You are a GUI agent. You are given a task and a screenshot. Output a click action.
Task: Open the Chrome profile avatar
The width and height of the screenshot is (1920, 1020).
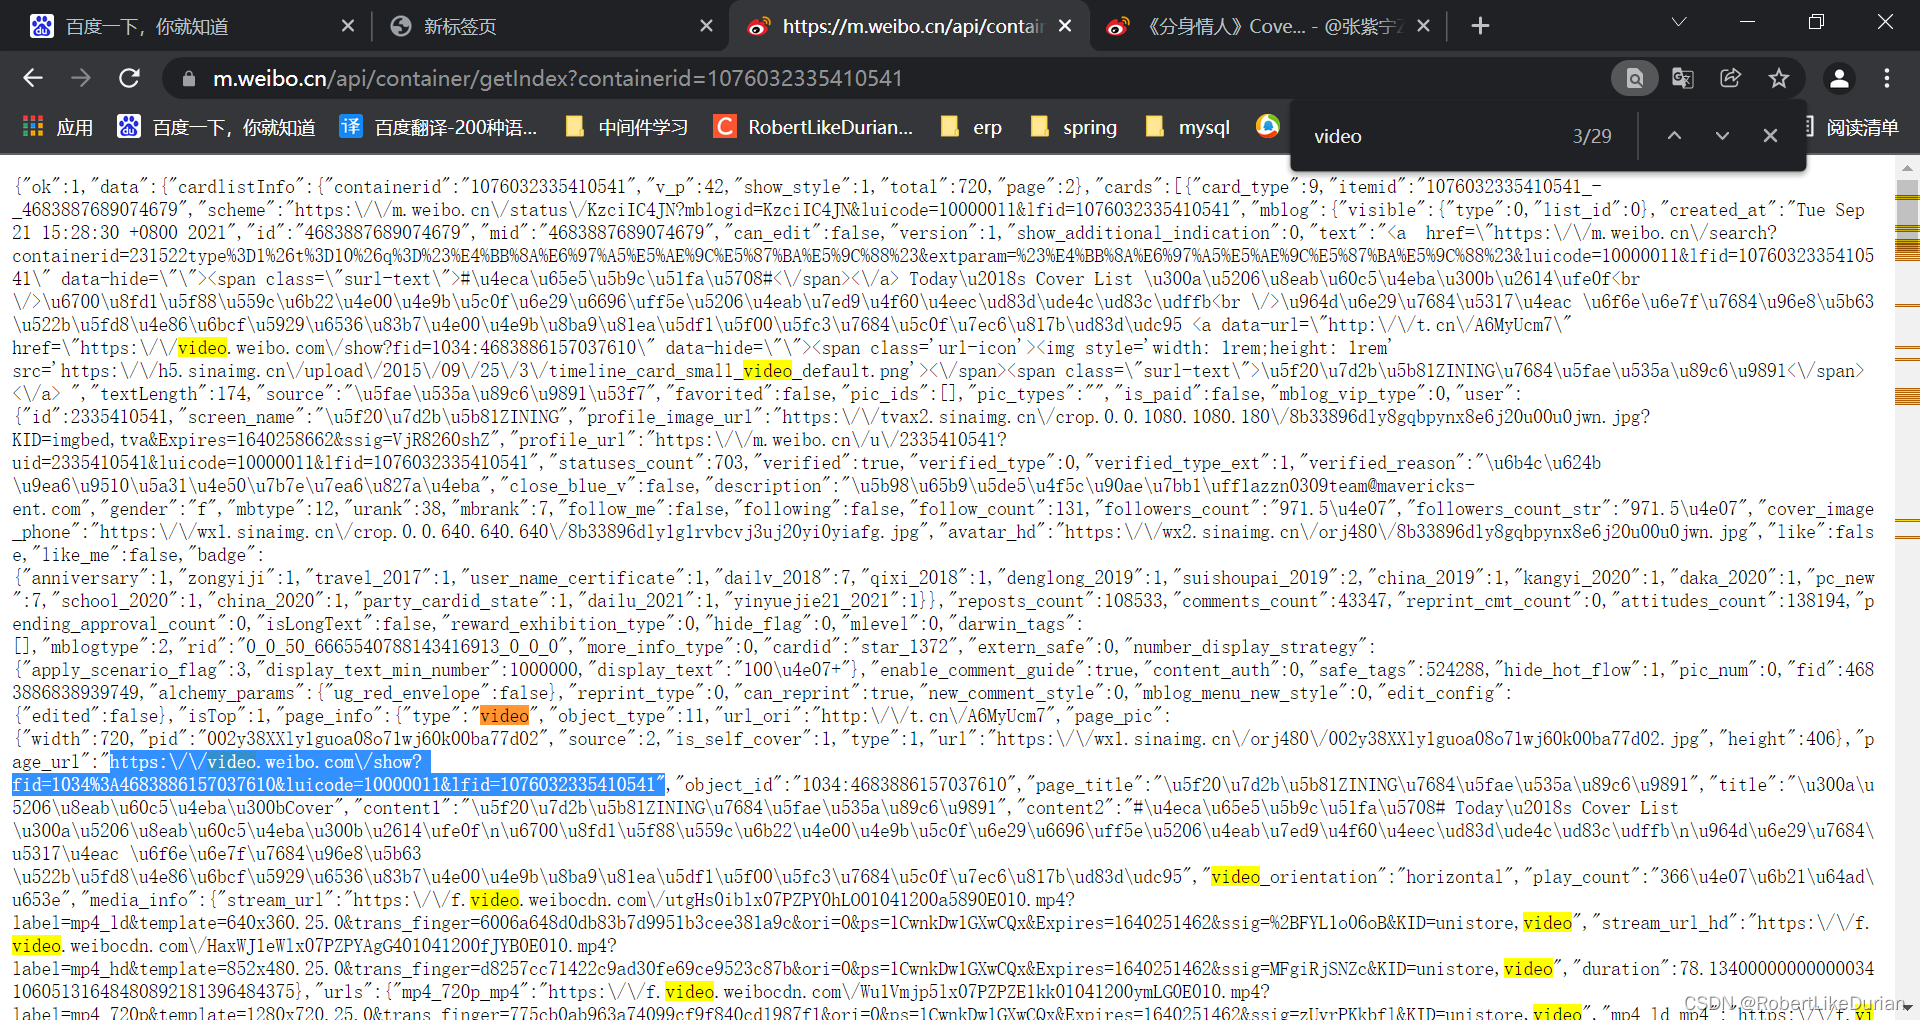pos(1839,78)
